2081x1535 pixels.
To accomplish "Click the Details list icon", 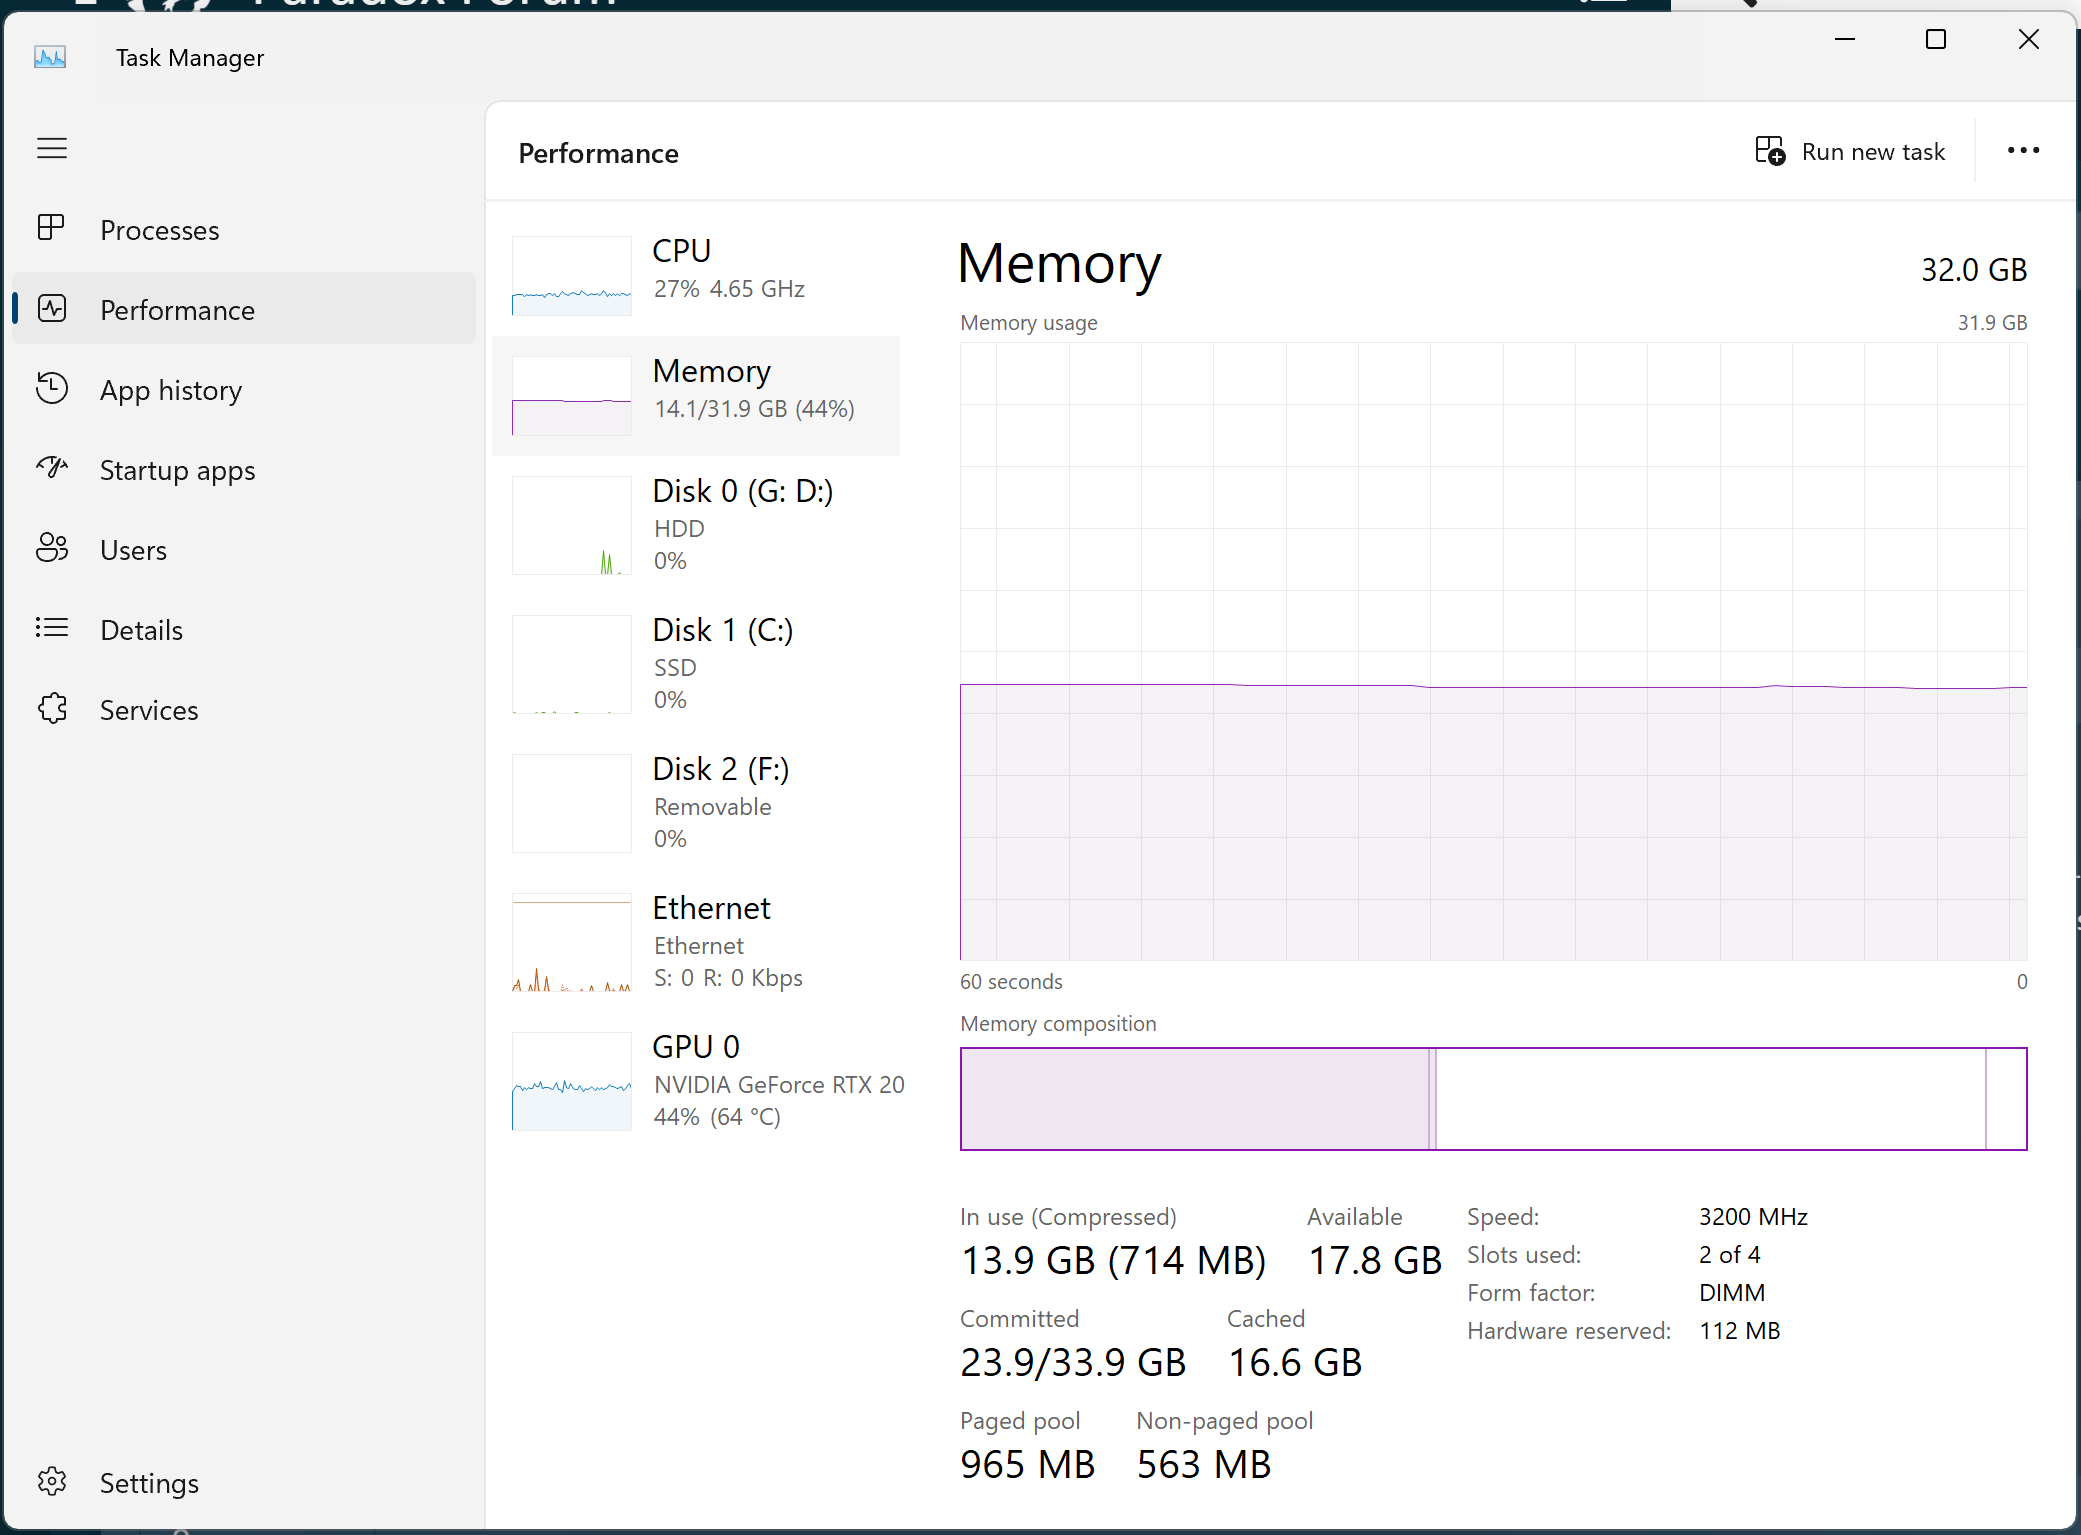I will pos(52,628).
